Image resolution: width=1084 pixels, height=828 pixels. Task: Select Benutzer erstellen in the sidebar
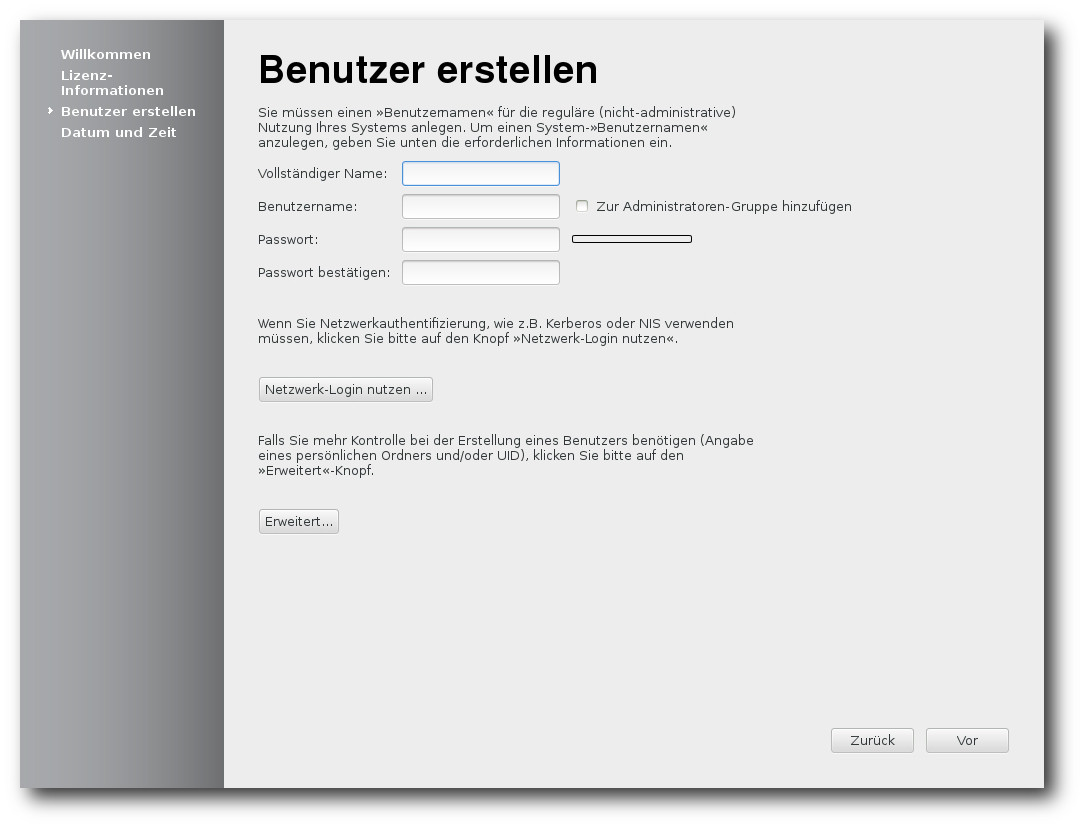[x=128, y=111]
